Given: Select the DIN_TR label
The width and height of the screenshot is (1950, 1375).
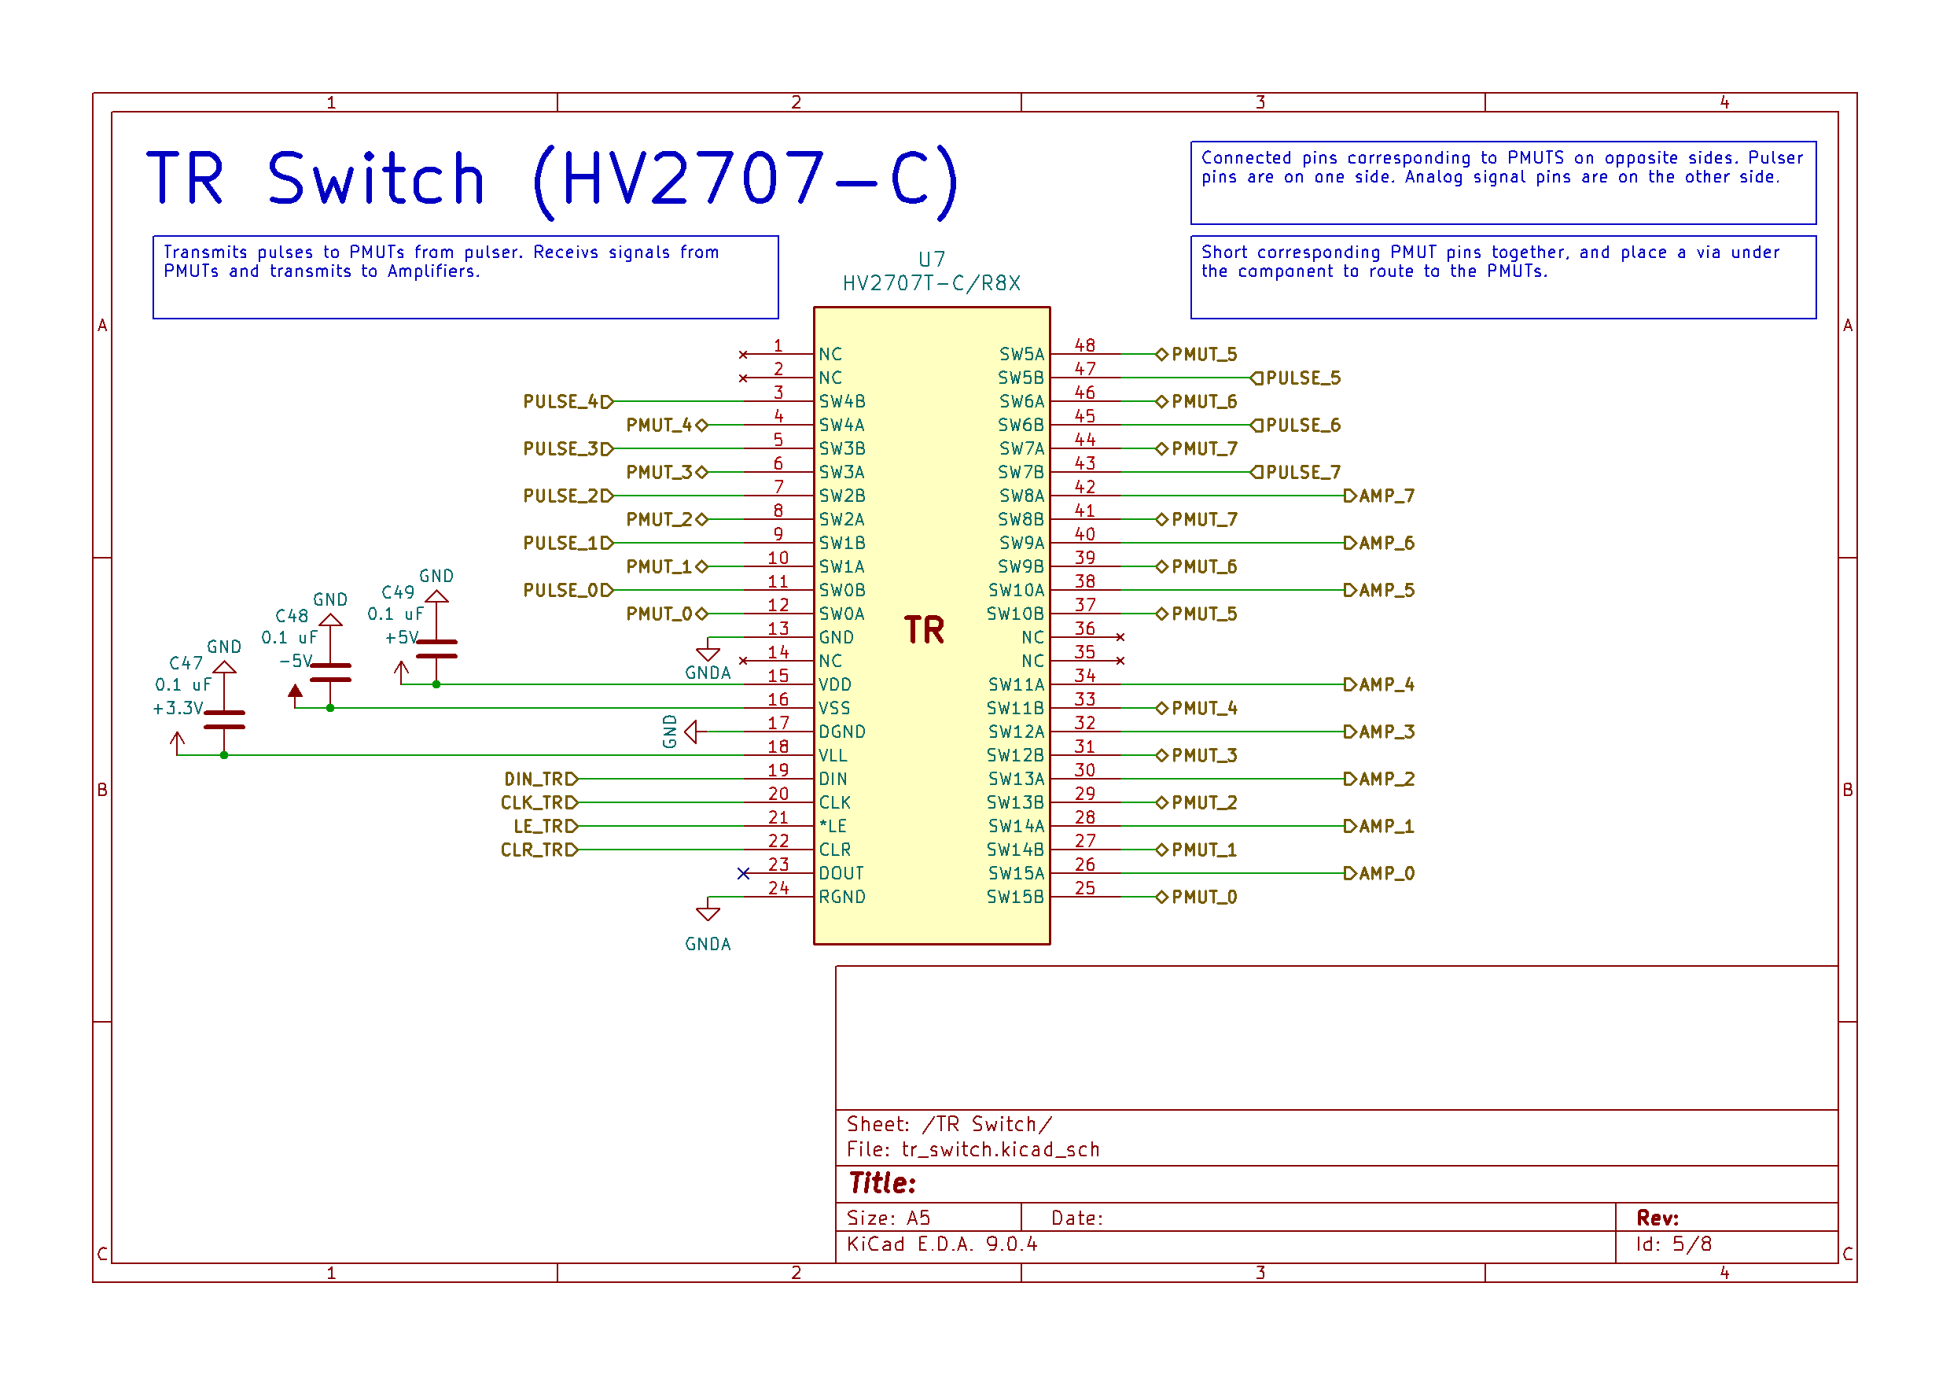Looking at the screenshot, I should click(541, 779).
